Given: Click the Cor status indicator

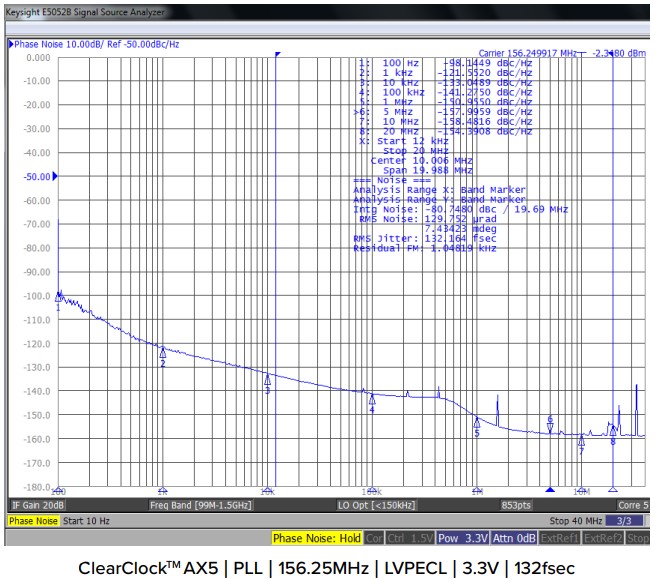Looking at the screenshot, I should pyautogui.click(x=374, y=538).
